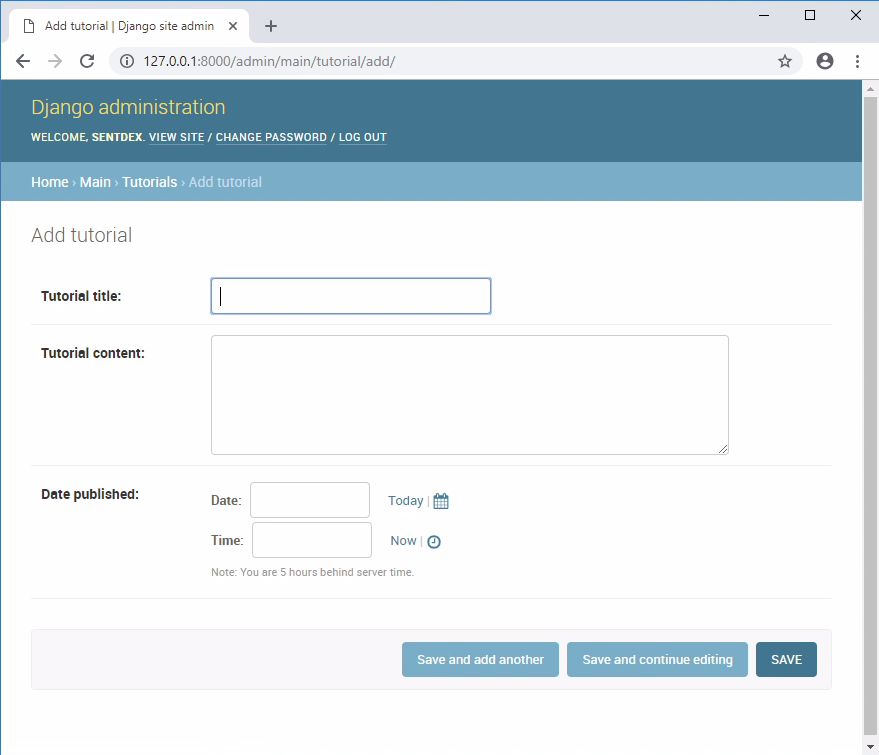Focus the Tutorial title text field
Screen dimensions: 879x755
[x=350, y=296]
